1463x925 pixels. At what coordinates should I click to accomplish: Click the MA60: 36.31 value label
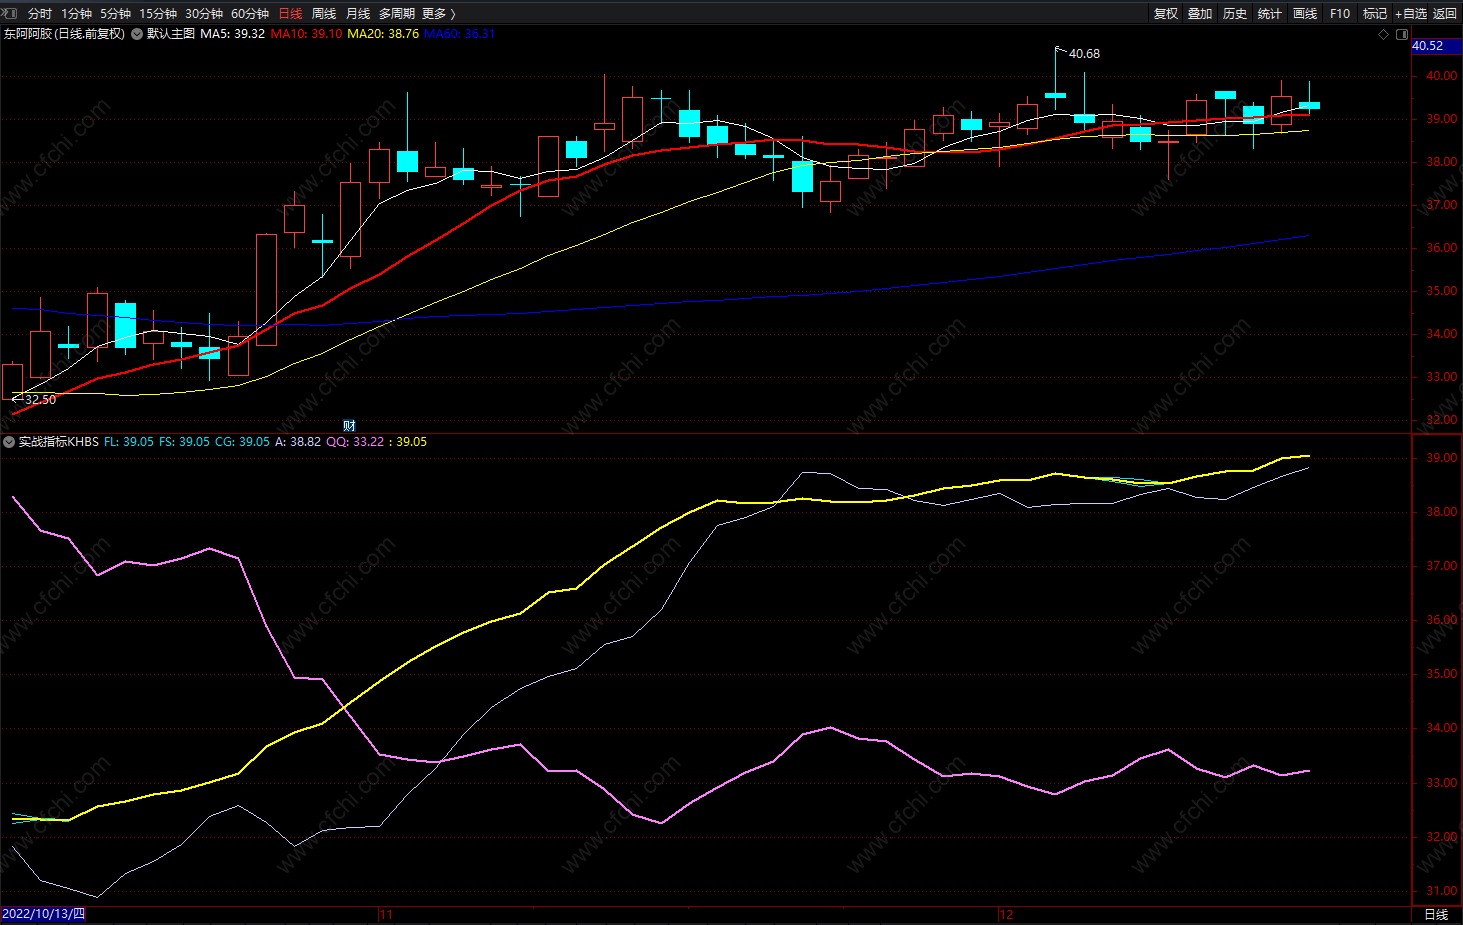(459, 34)
